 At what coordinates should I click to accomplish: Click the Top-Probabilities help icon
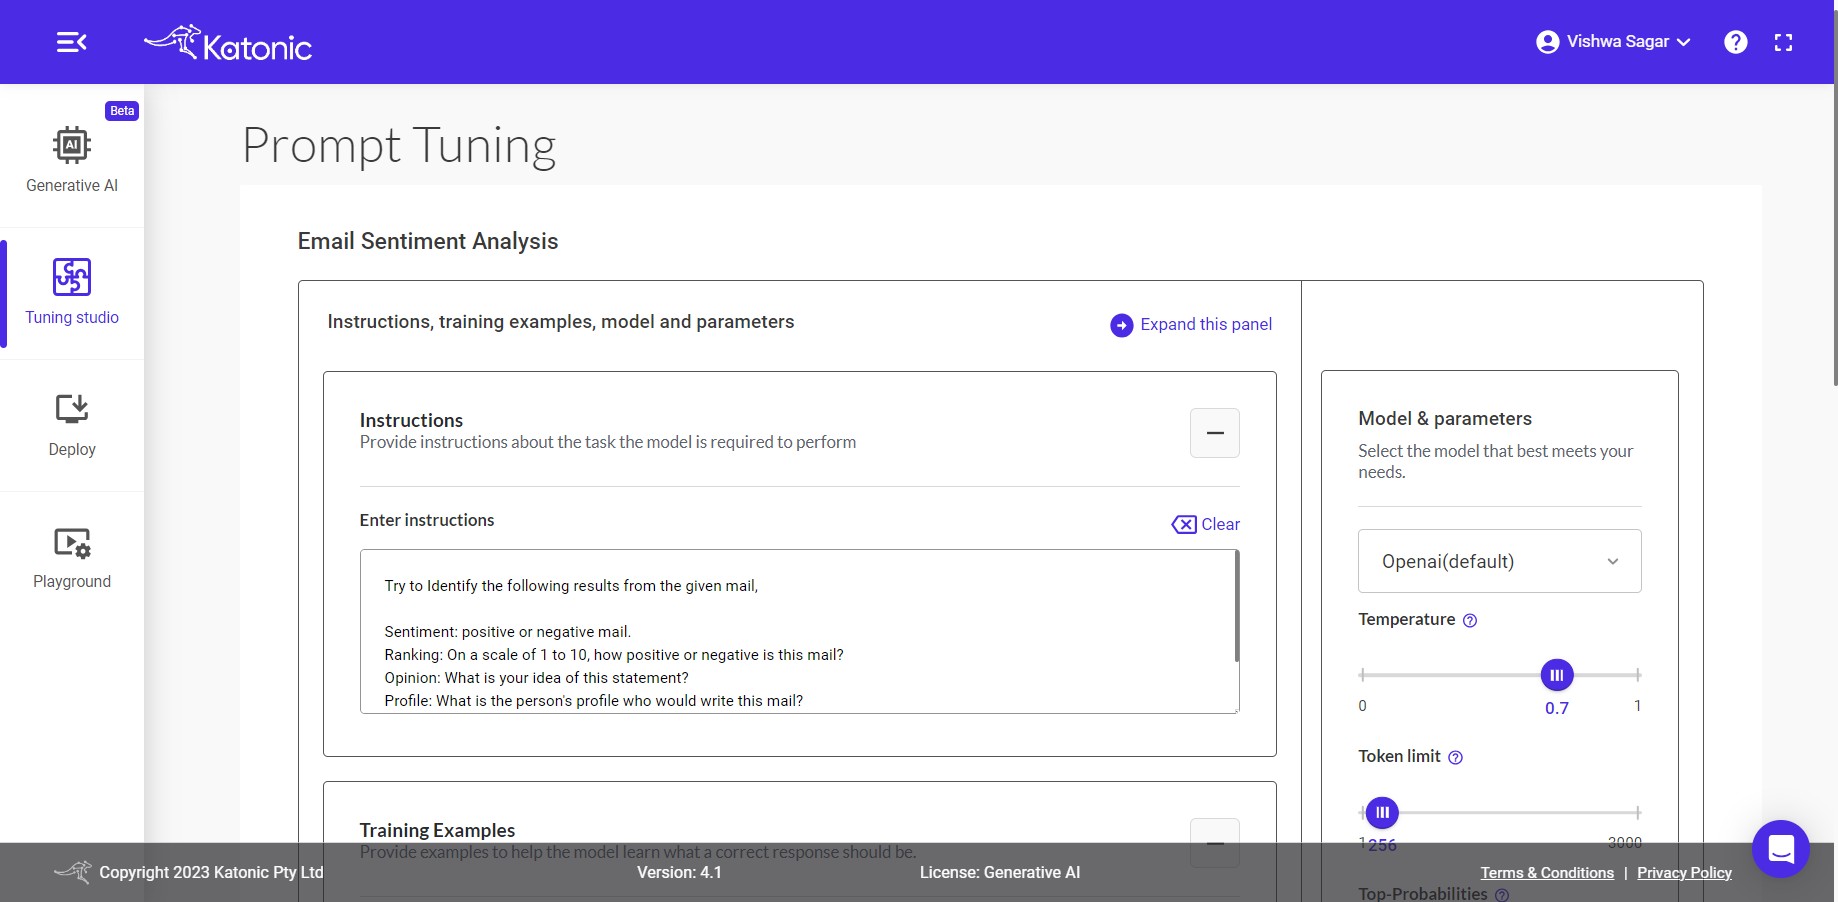coord(1502,895)
